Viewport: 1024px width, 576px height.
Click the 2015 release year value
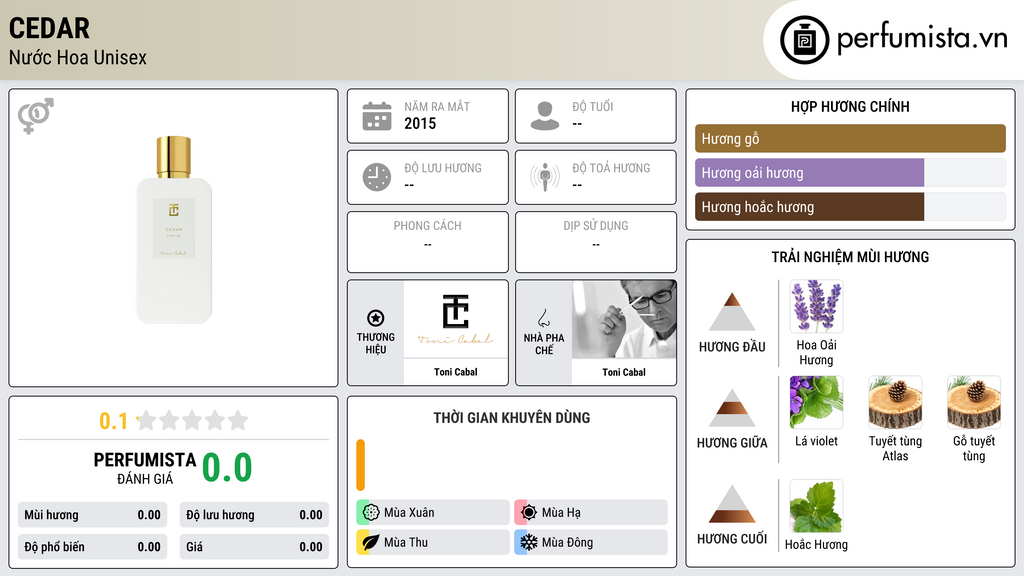pyautogui.click(x=420, y=123)
